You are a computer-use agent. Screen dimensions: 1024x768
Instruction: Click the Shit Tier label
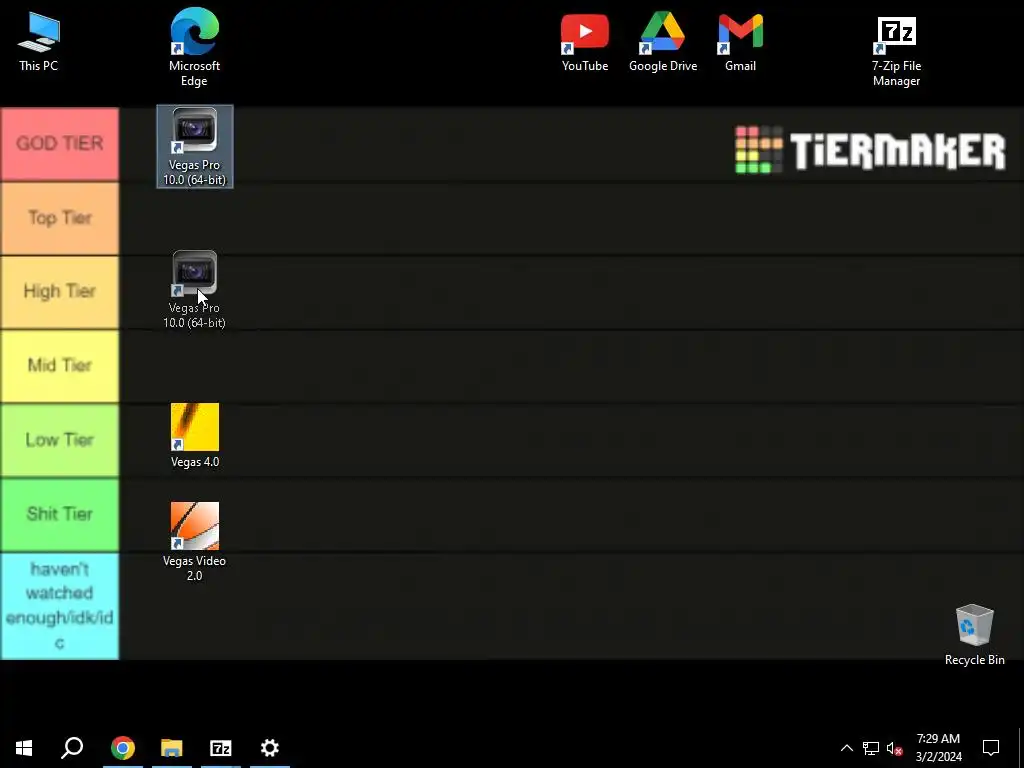tap(59, 515)
